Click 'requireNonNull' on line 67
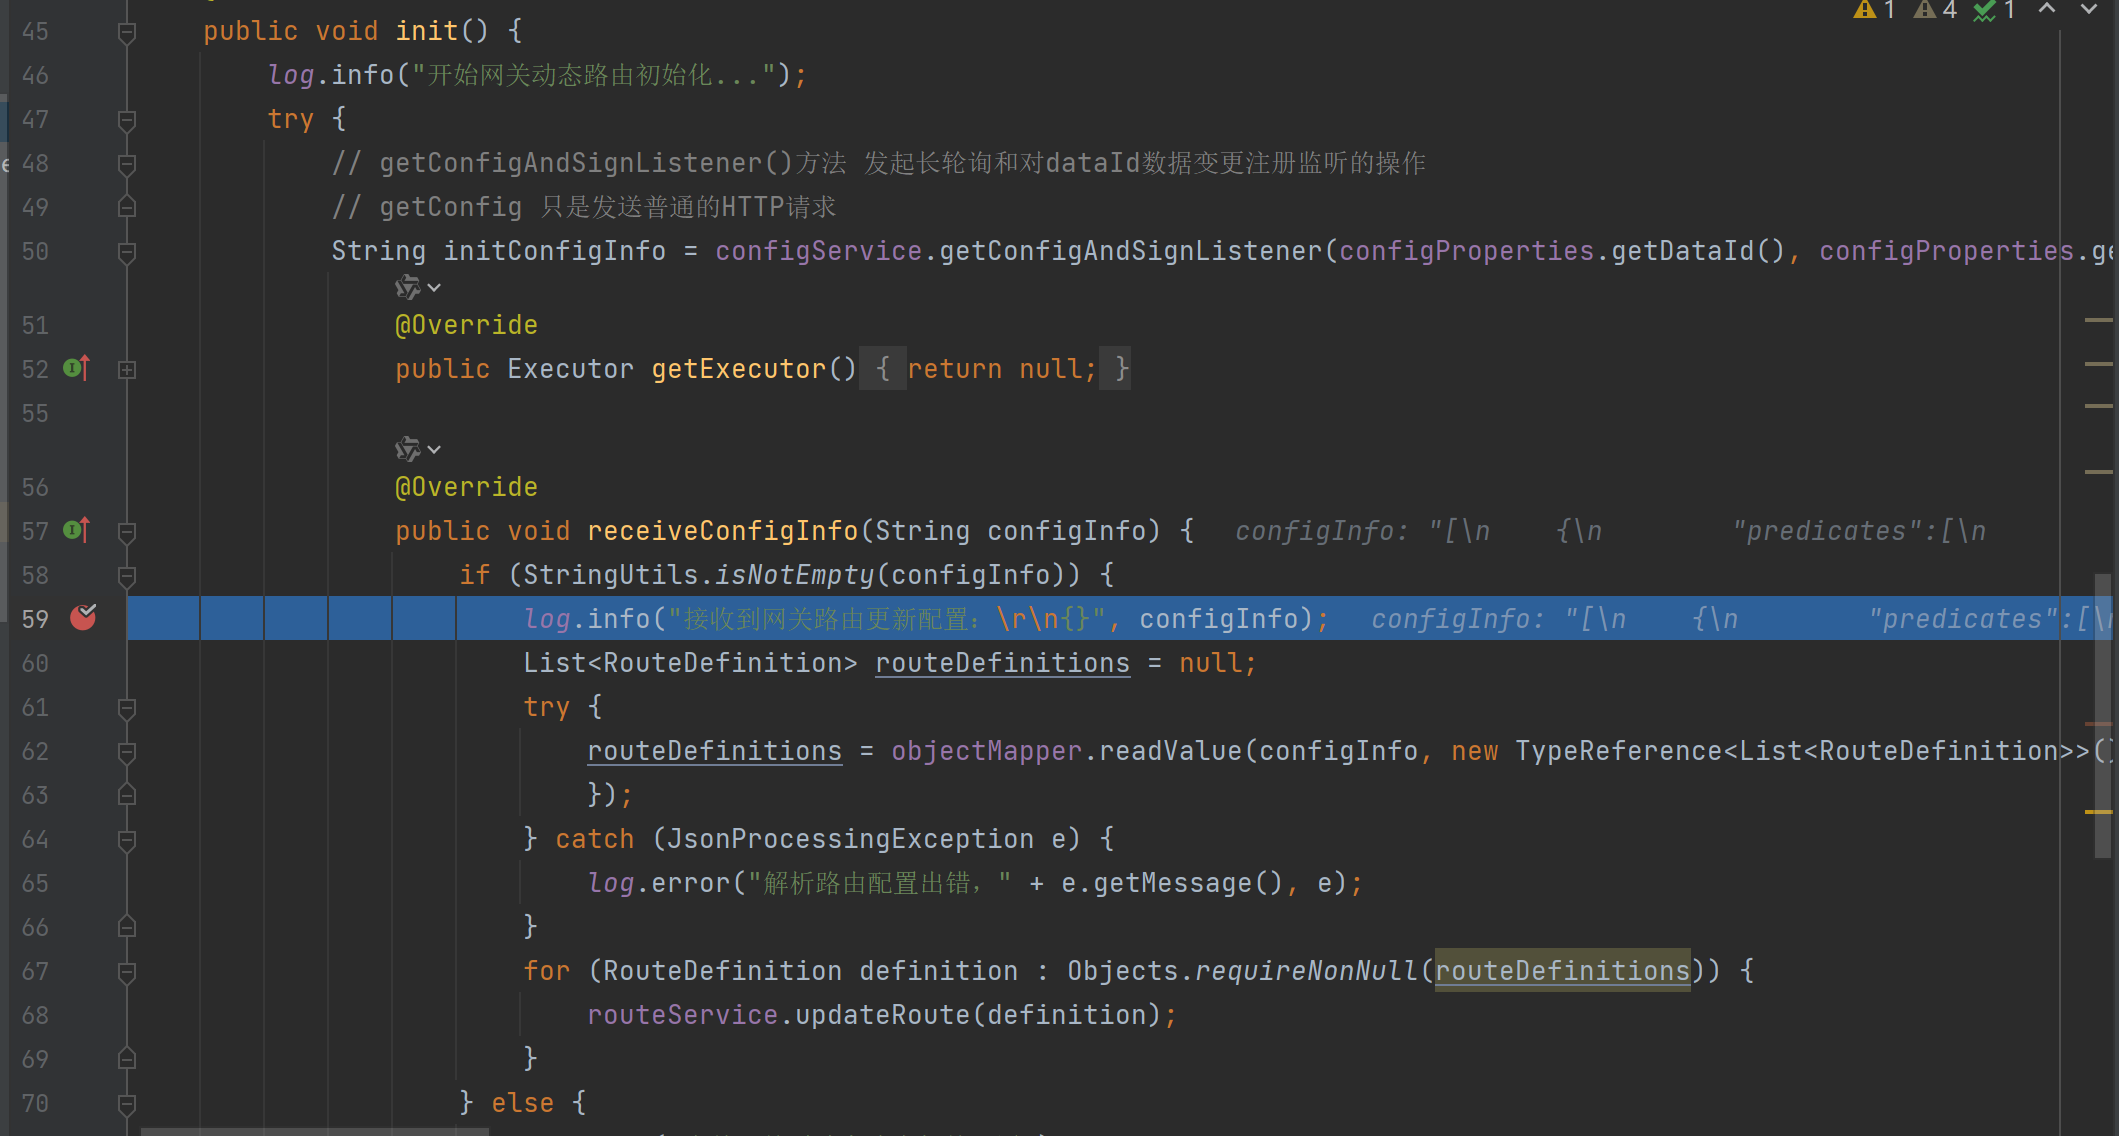The width and height of the screenshot is (2119, 1136). (1307, 970)
